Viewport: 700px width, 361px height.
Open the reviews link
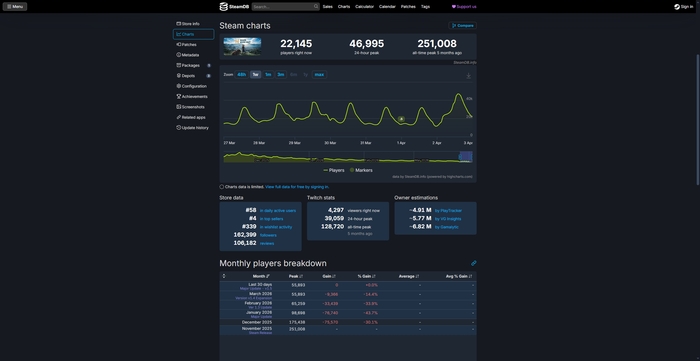click(267, 244)
